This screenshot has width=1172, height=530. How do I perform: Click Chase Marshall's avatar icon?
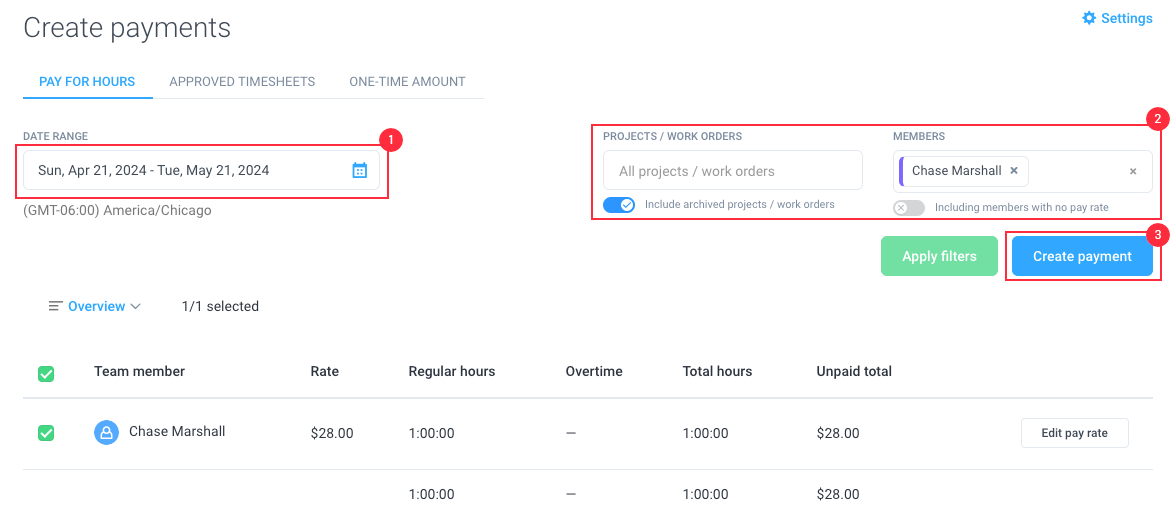(x=106, y=432)
